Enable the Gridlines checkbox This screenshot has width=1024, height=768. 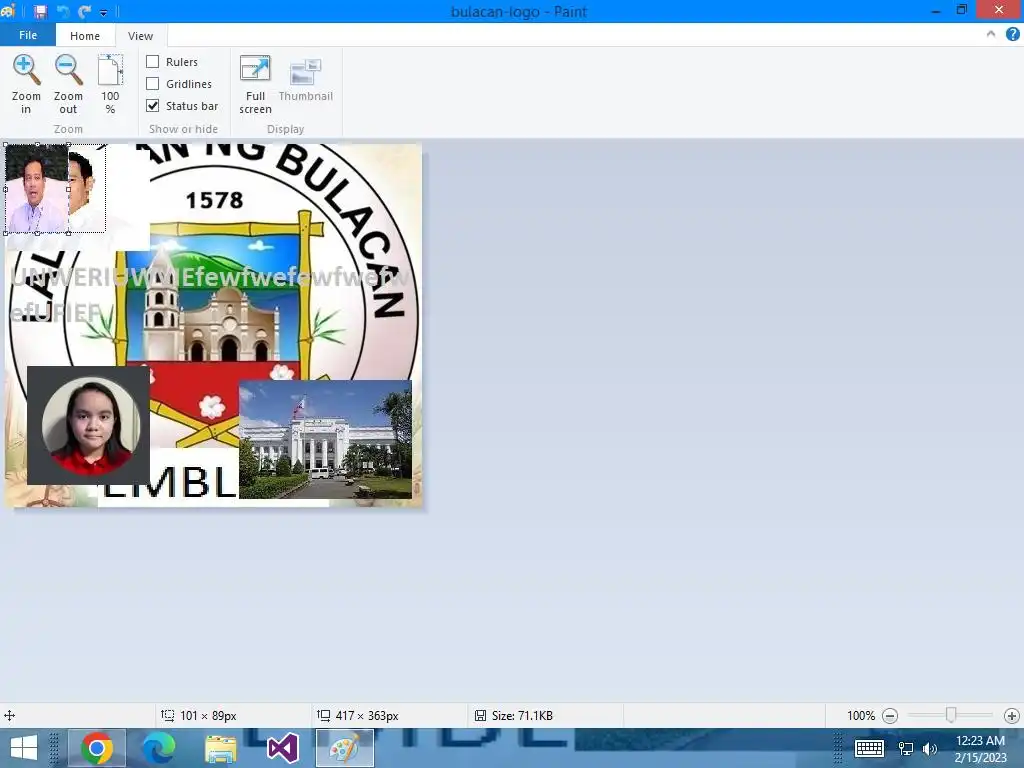[152, 84]
